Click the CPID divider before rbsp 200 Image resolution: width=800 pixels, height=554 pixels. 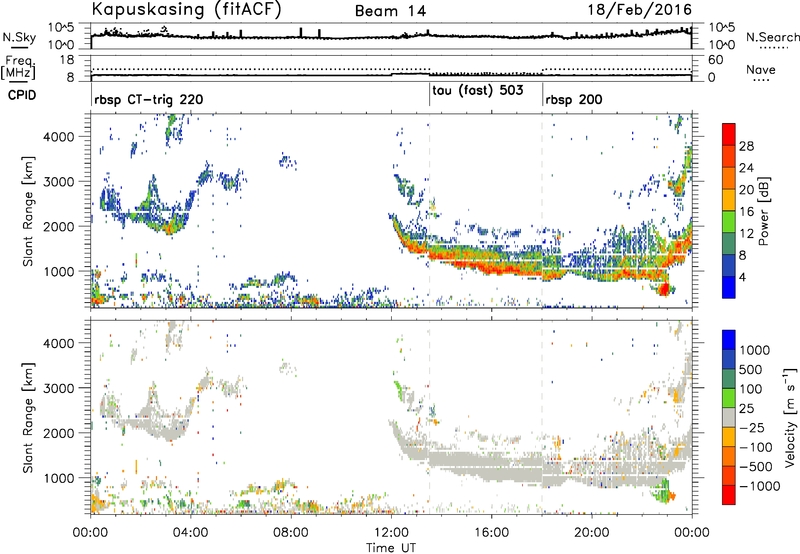pyautogui.click(x=542, y=94)
